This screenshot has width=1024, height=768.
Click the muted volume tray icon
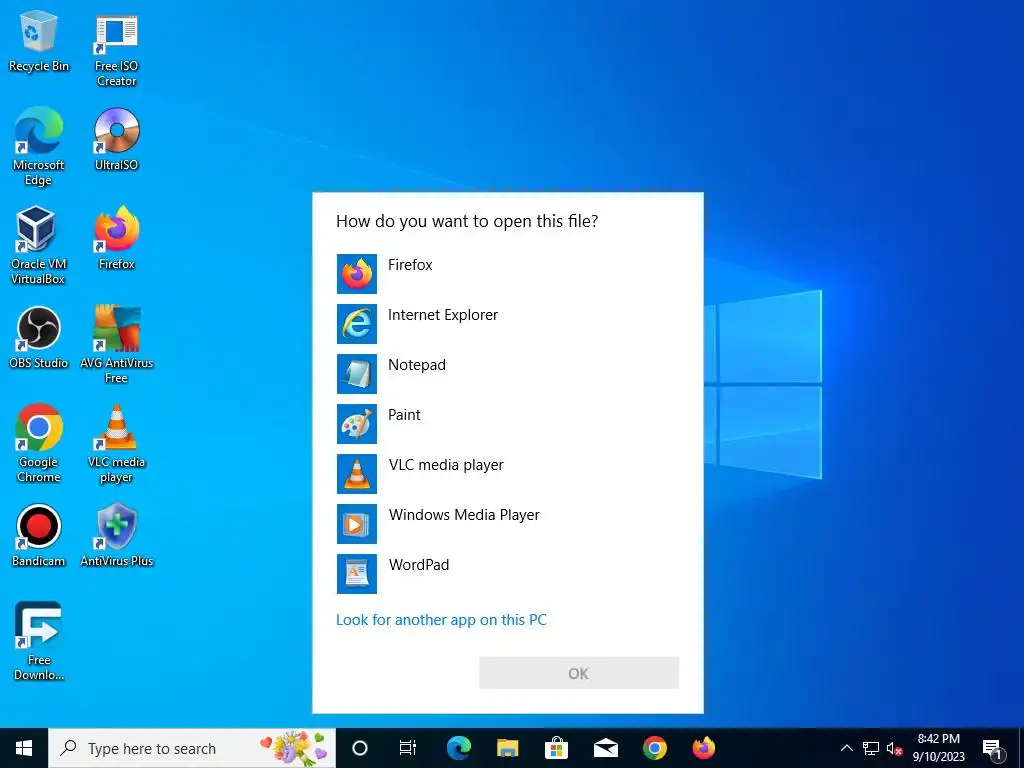pyautogui.click(x=895, y=748)
